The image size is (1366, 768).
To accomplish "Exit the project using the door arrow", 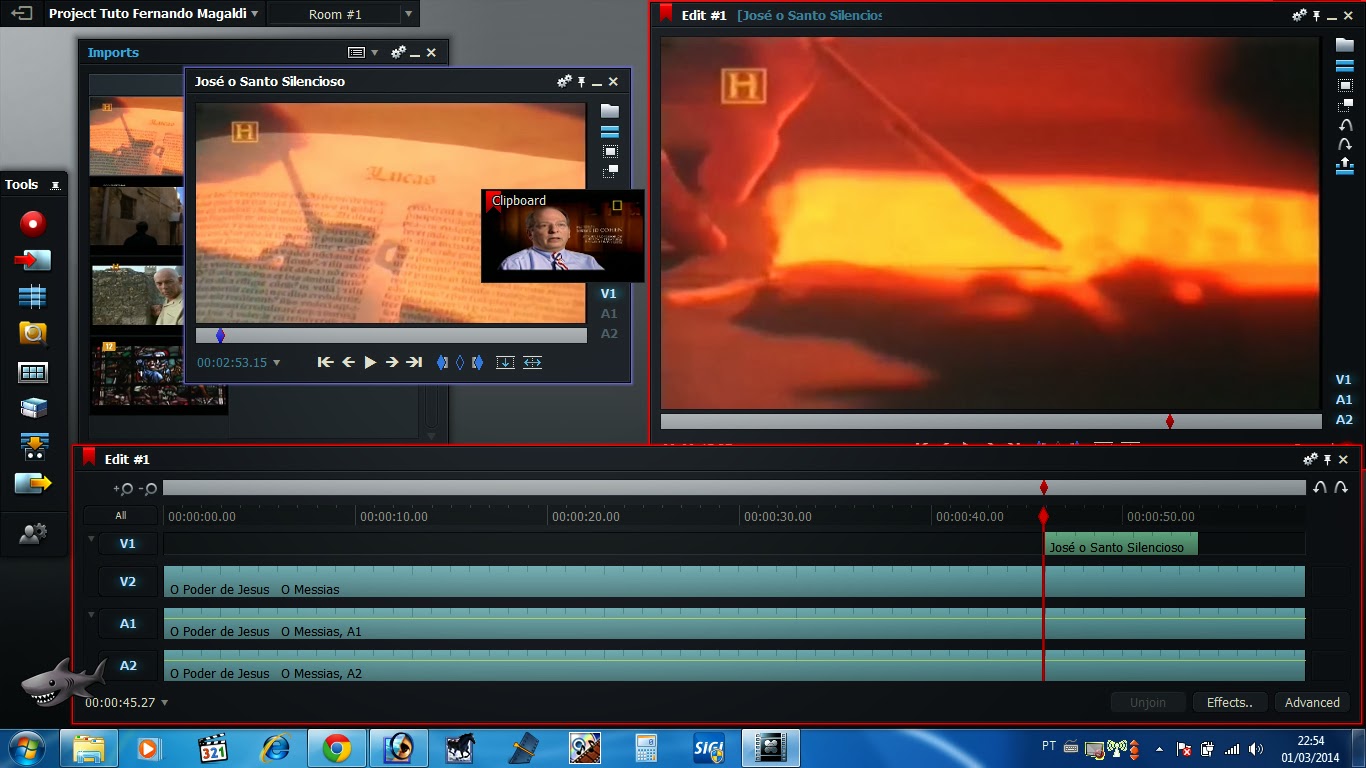I will tap(22, 14).
